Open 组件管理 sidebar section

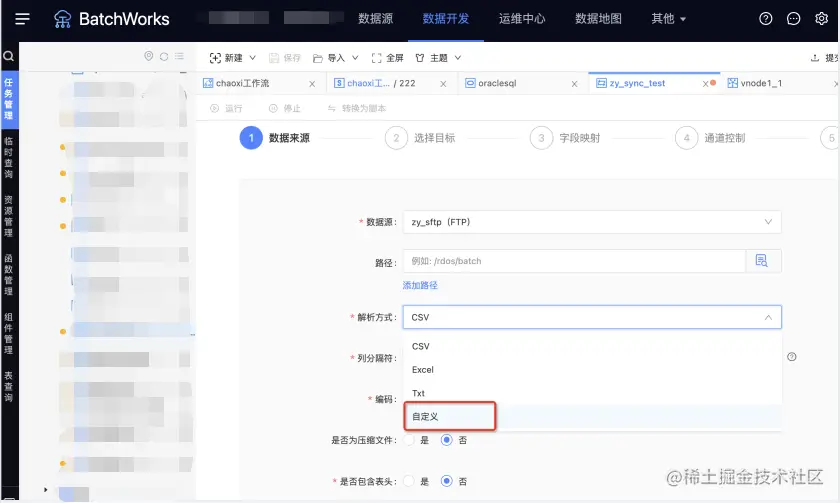9,333
